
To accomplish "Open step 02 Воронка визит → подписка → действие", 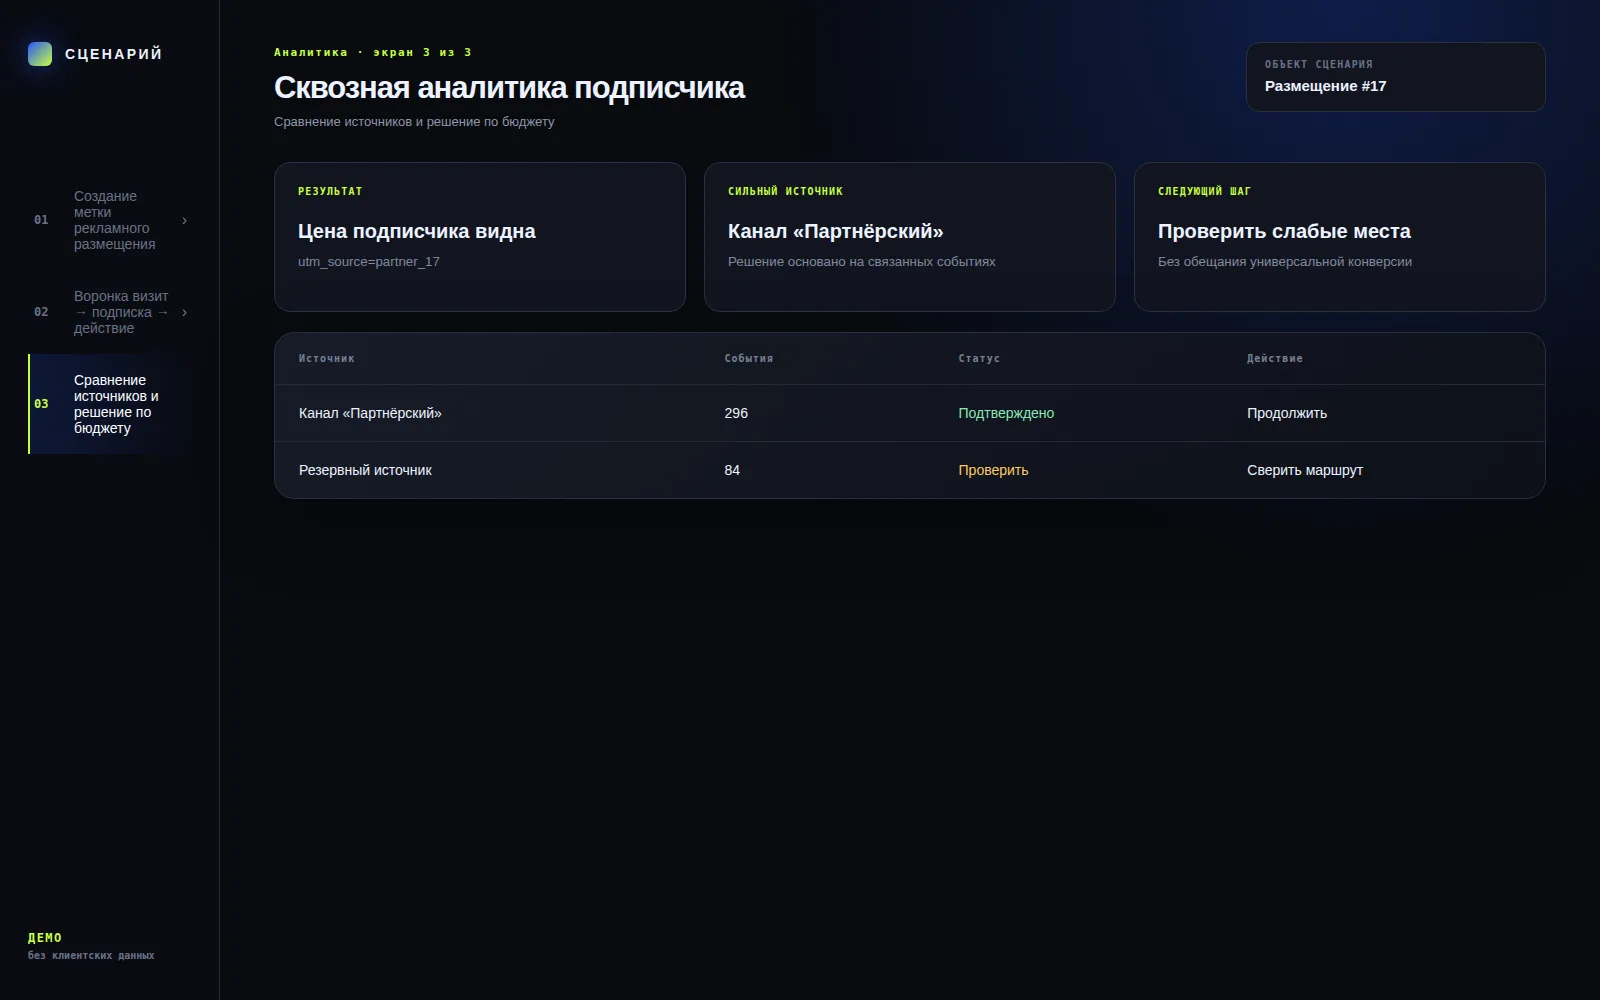I will point(110,312).
